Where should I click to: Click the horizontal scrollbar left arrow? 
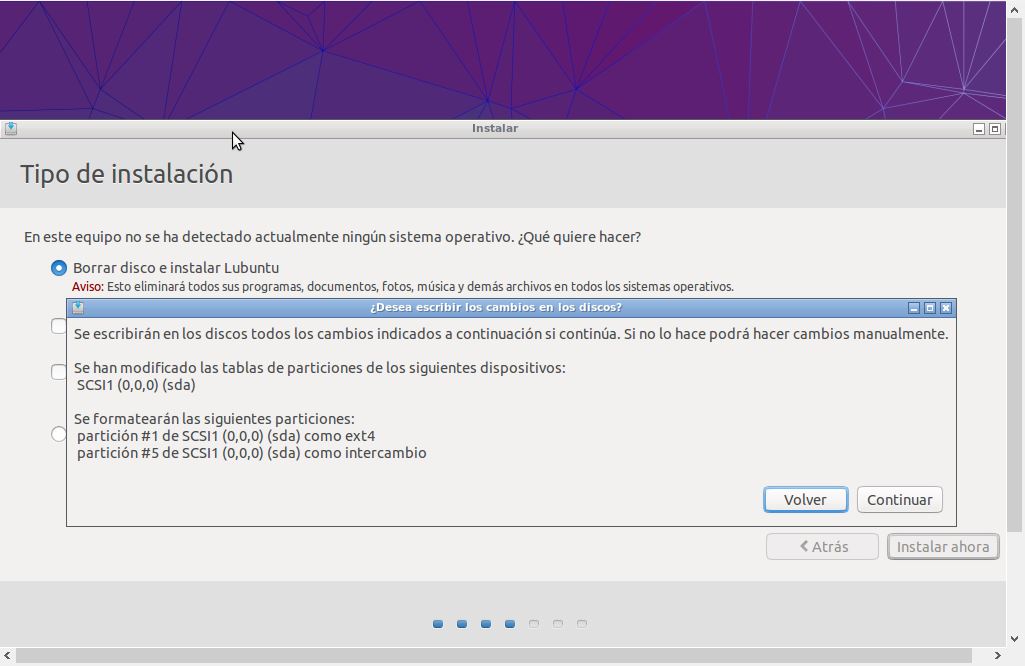click(8, 656)
